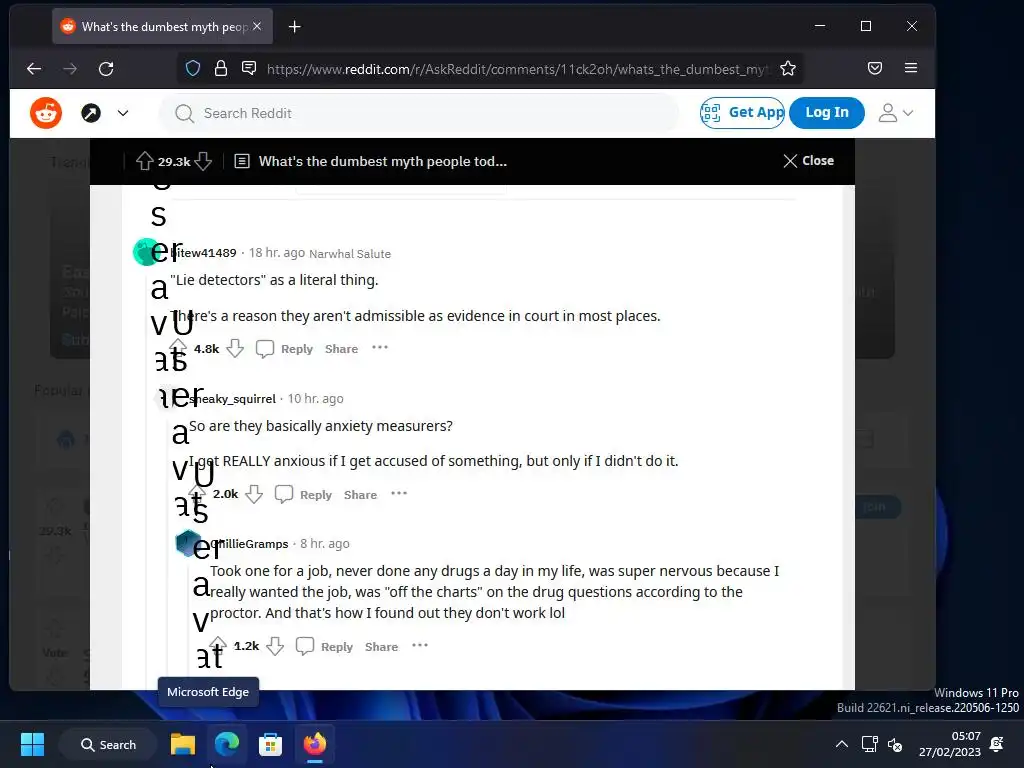Click the reply bubble icon on 2.0k comment
Viewport: 1024px width, 768px height.
(x=283, y=494)
